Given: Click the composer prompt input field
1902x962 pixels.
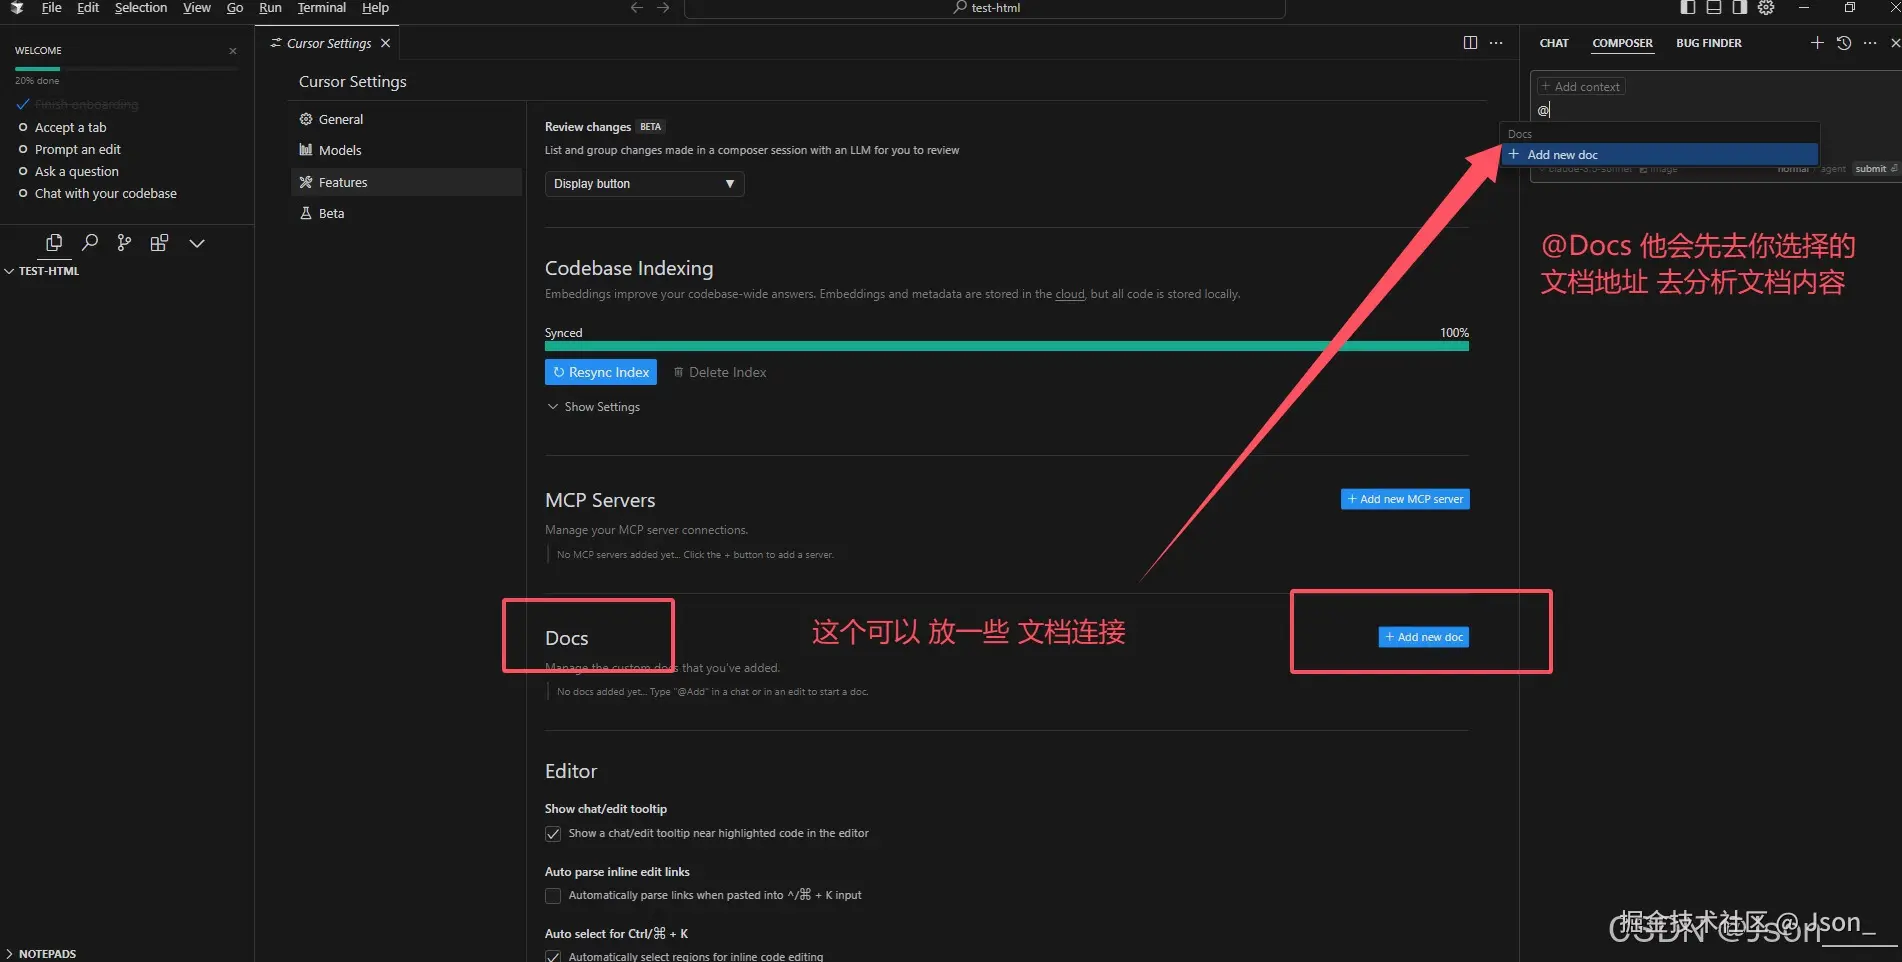Looking at the screenshot, I should click(1715, 110).
